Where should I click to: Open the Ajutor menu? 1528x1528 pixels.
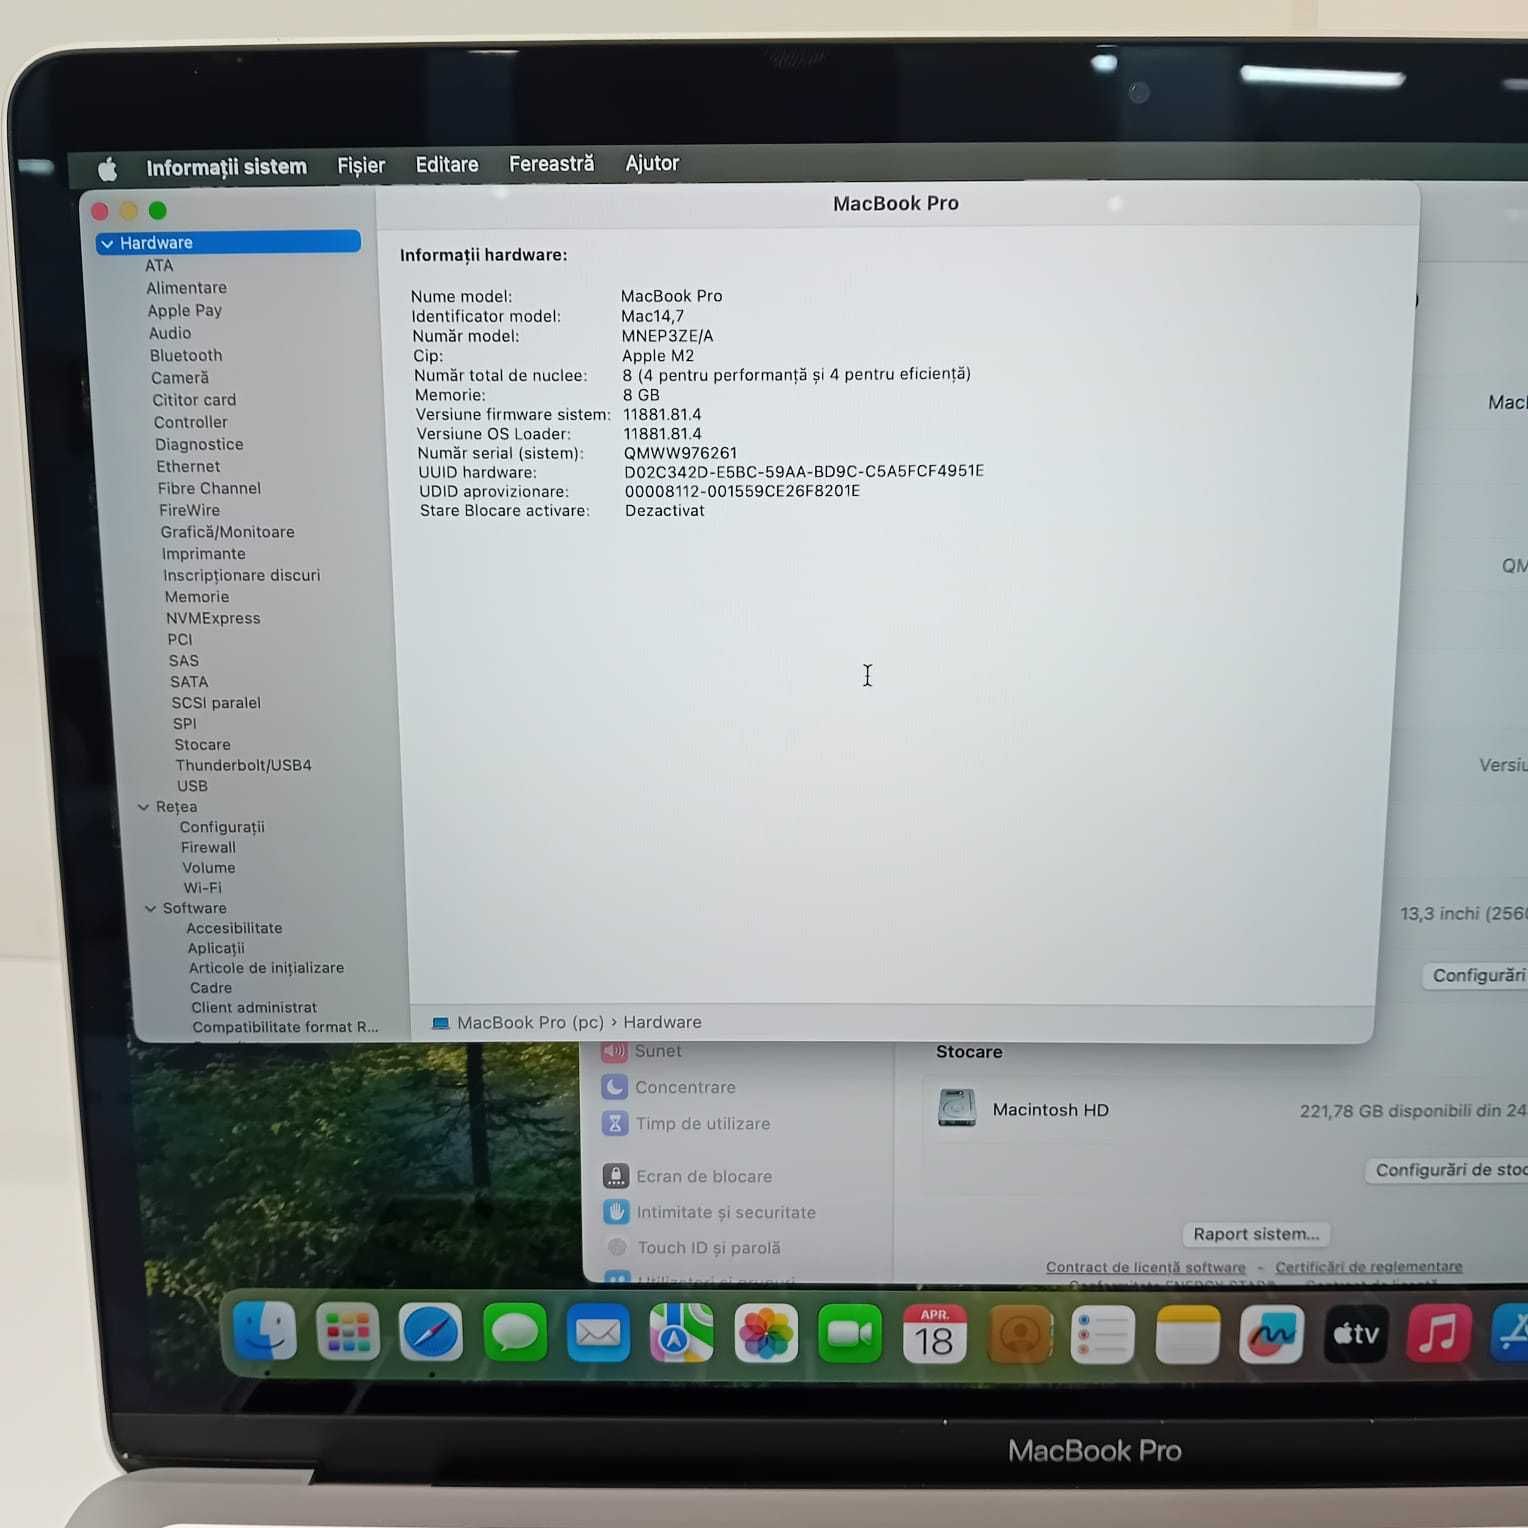(x=652, y=162)
